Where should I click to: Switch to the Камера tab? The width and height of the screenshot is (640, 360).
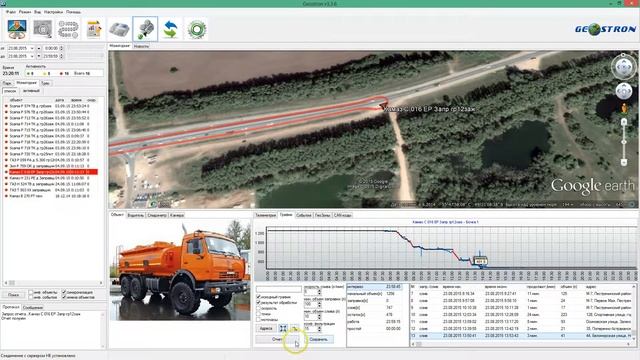(177, 215)
